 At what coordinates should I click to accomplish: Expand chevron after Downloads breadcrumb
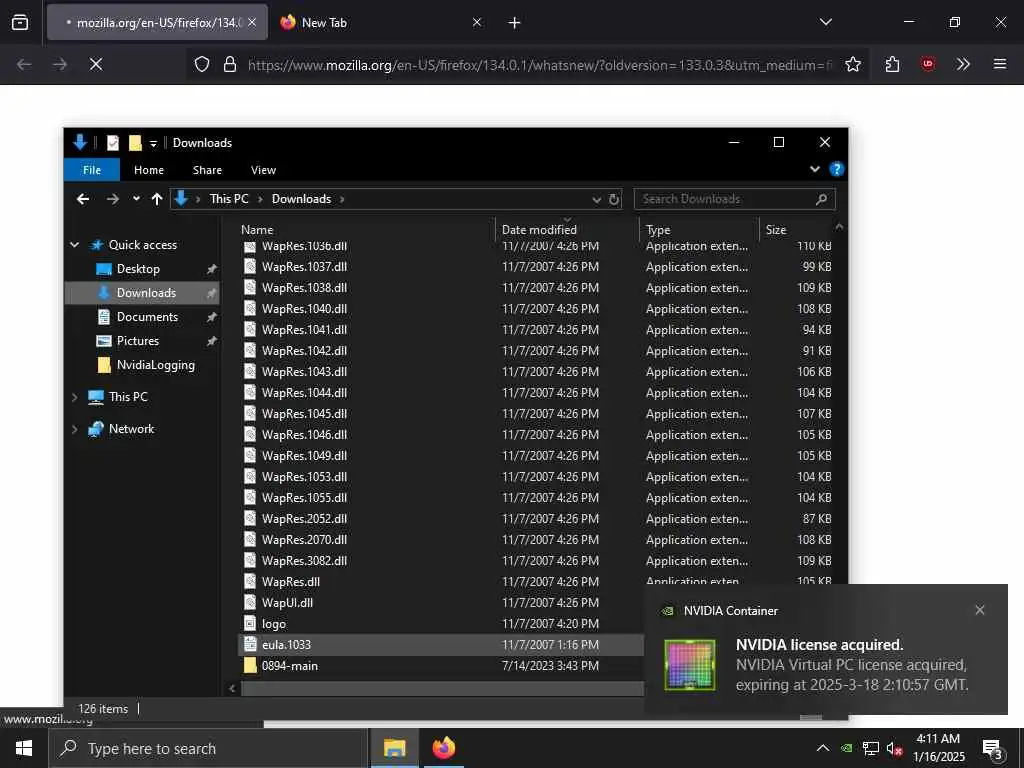(342, 199)
